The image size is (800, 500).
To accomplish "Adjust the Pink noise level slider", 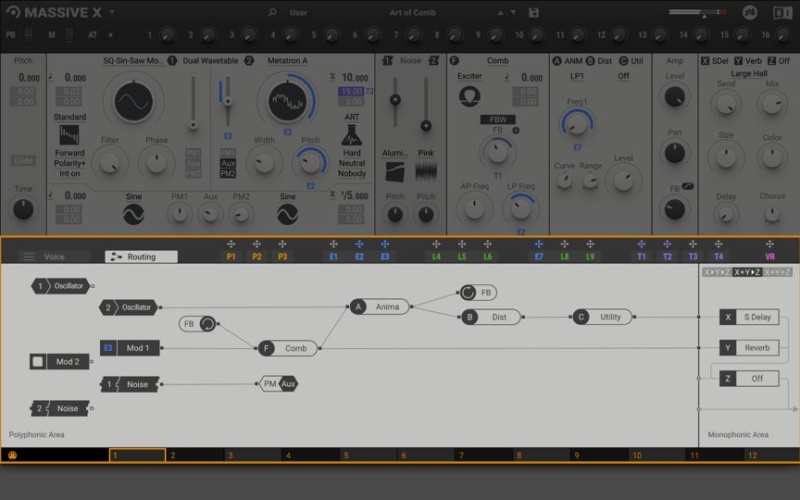I will [x=426, y=126].
